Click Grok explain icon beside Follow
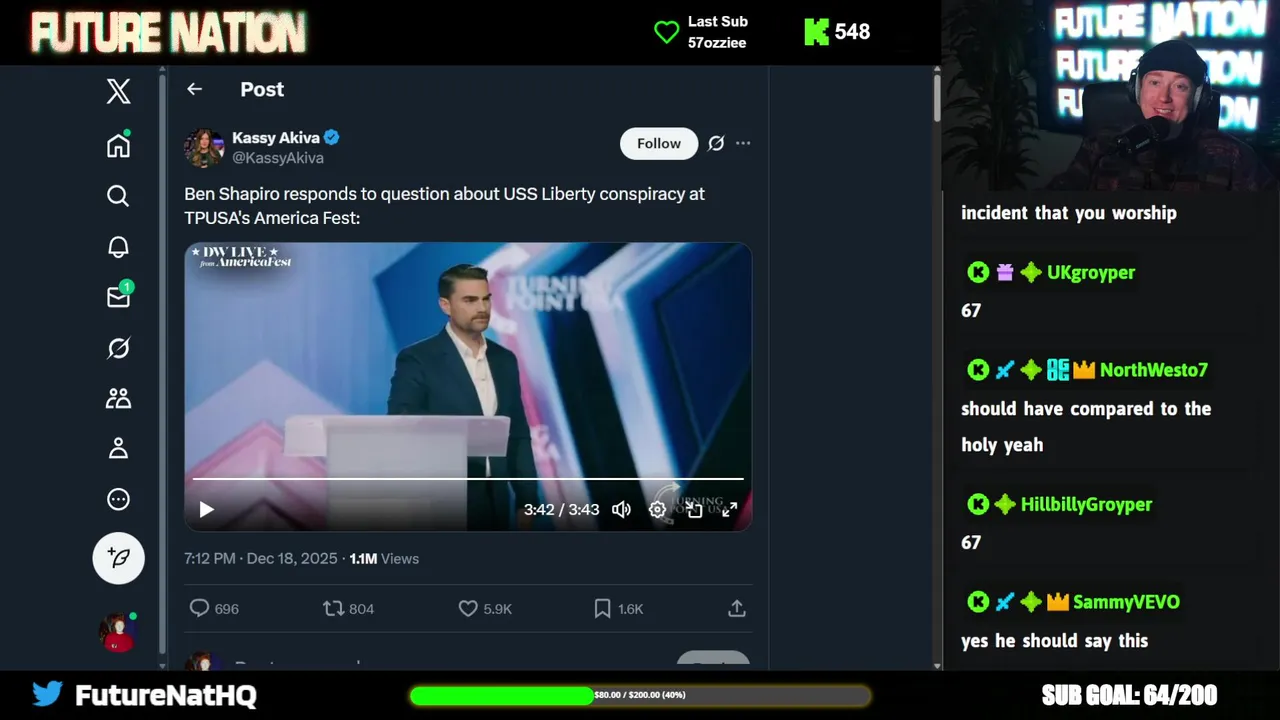Viewport: 1280px width, 720px height. tap(716, 143)
